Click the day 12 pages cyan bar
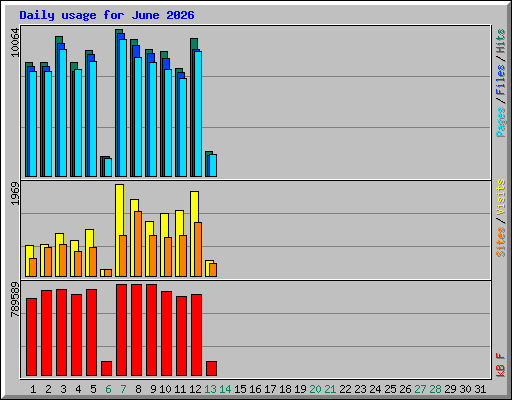Screen dimensions: 512x400 198,114
